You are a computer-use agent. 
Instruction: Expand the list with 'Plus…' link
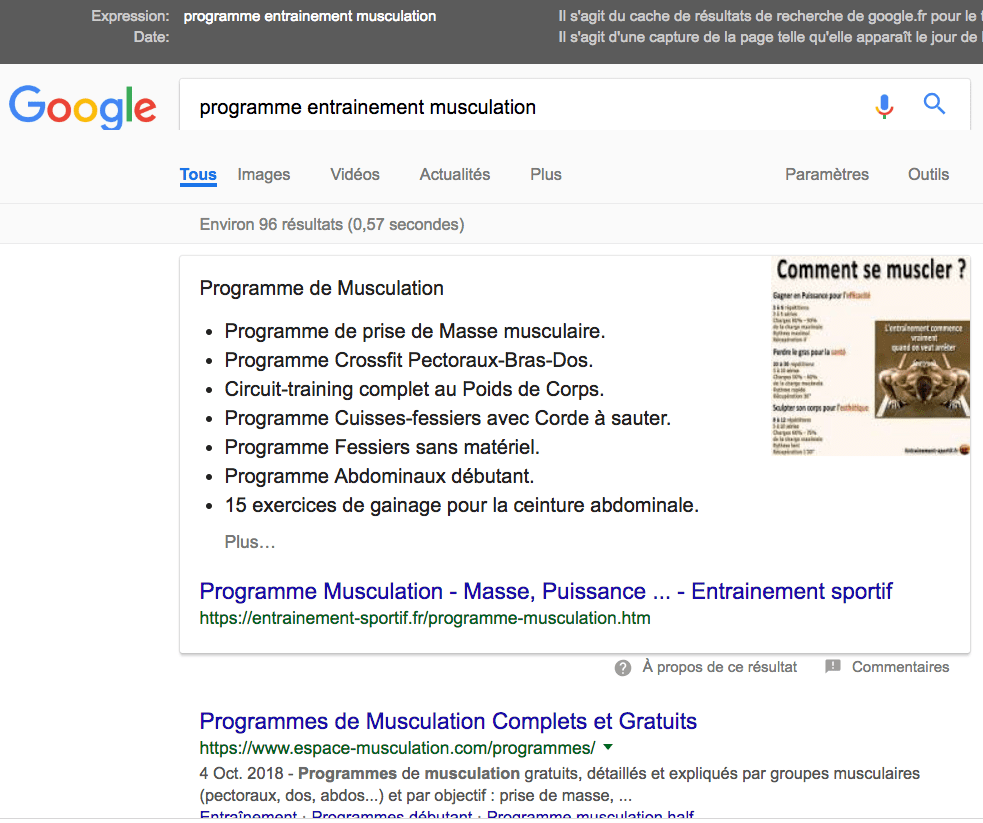[x=250, y=542]
